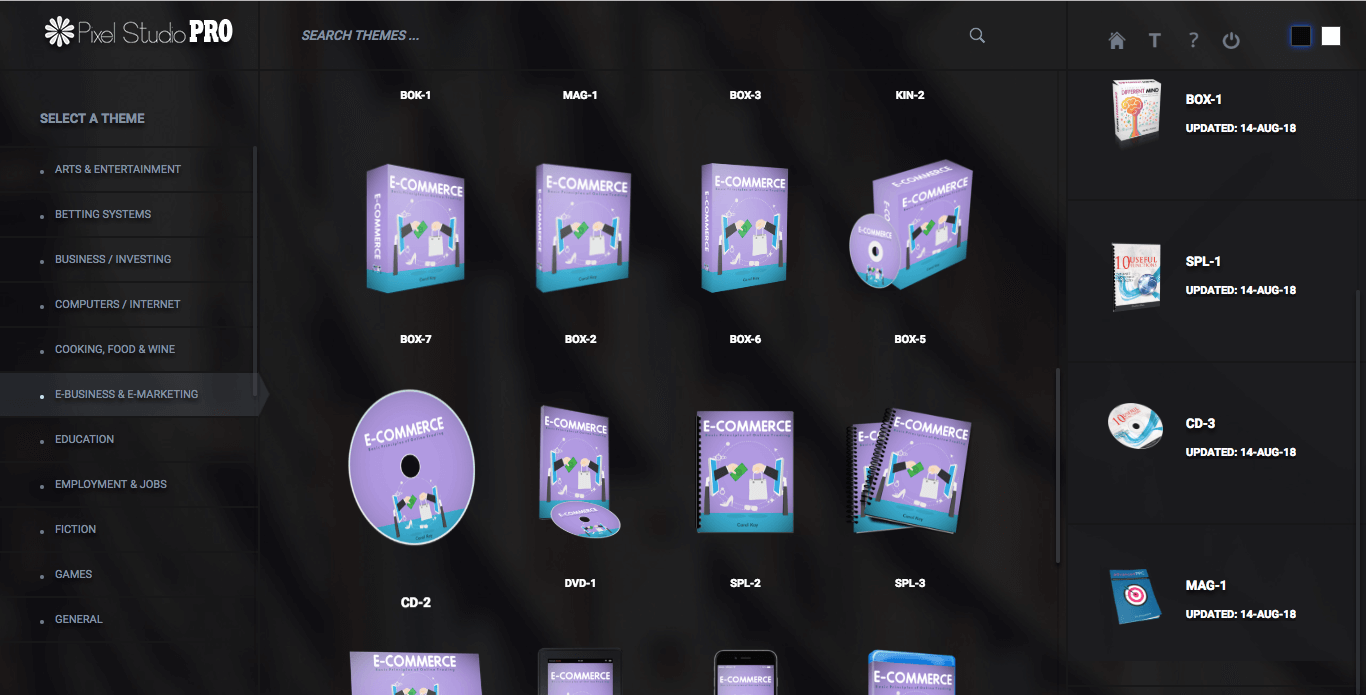Choose the Employment & Jobs category

128,485
